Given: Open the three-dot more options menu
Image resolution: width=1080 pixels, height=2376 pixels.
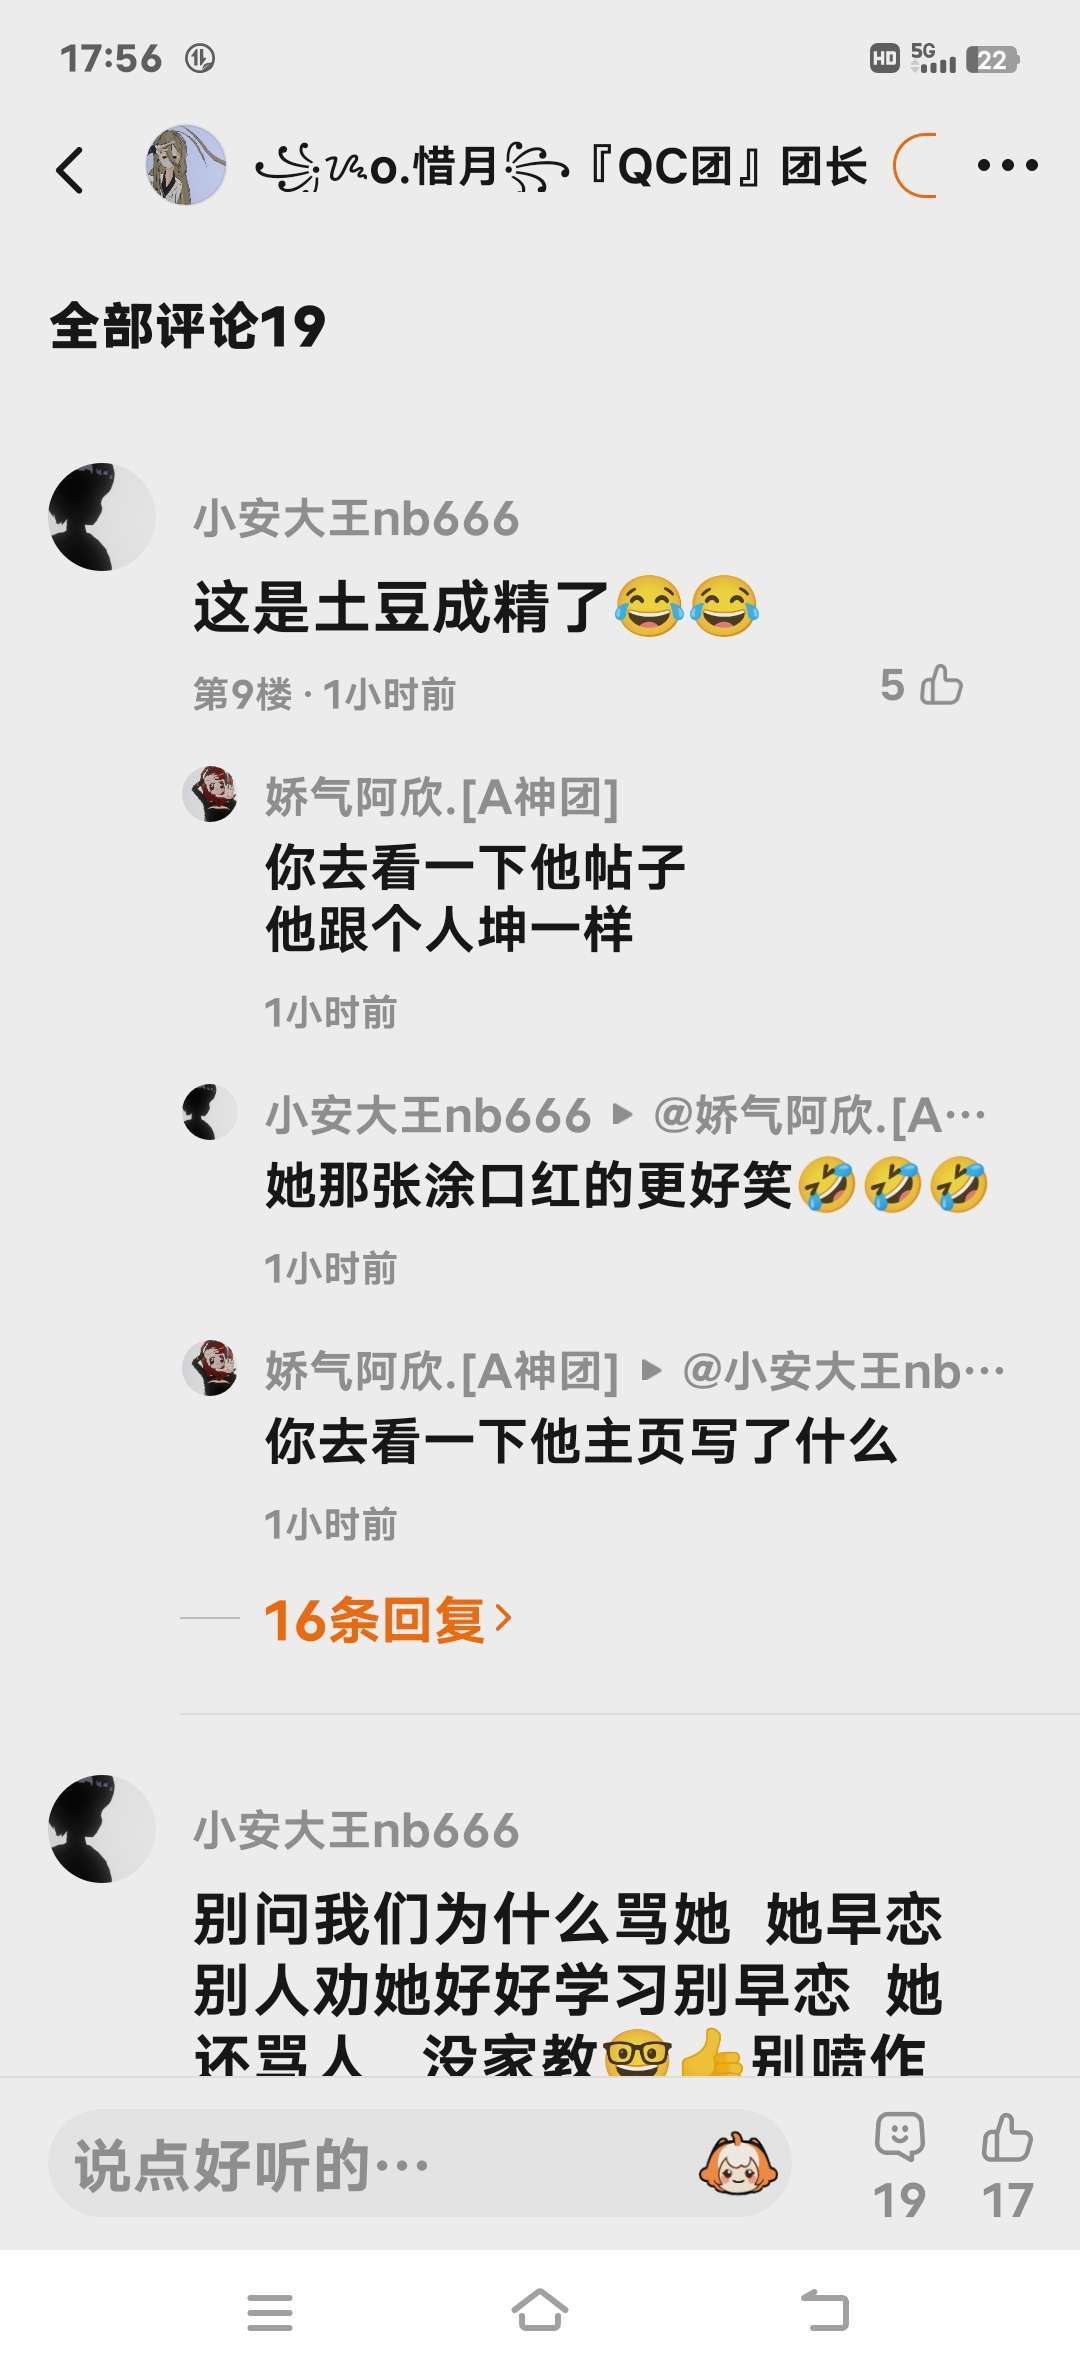Looking at the screenshot, I should pos(1007,166).
